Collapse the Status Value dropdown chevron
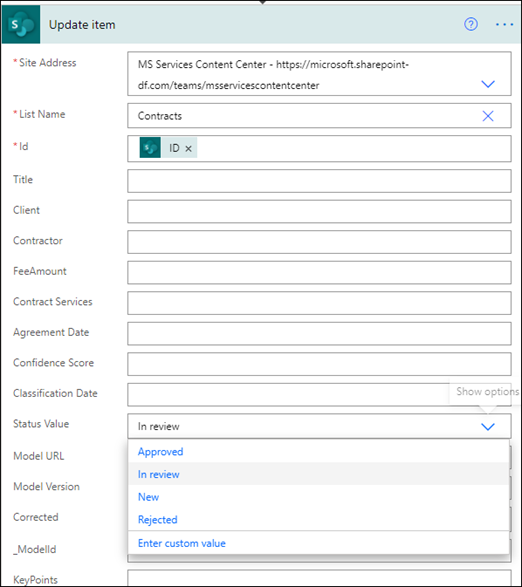The width and height of the screenshot is (522, 587). click(x=488, y=426)
